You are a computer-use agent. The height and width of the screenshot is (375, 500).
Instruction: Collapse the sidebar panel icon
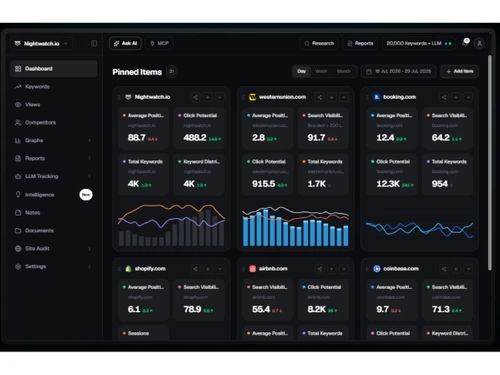[x=94, y=43]
